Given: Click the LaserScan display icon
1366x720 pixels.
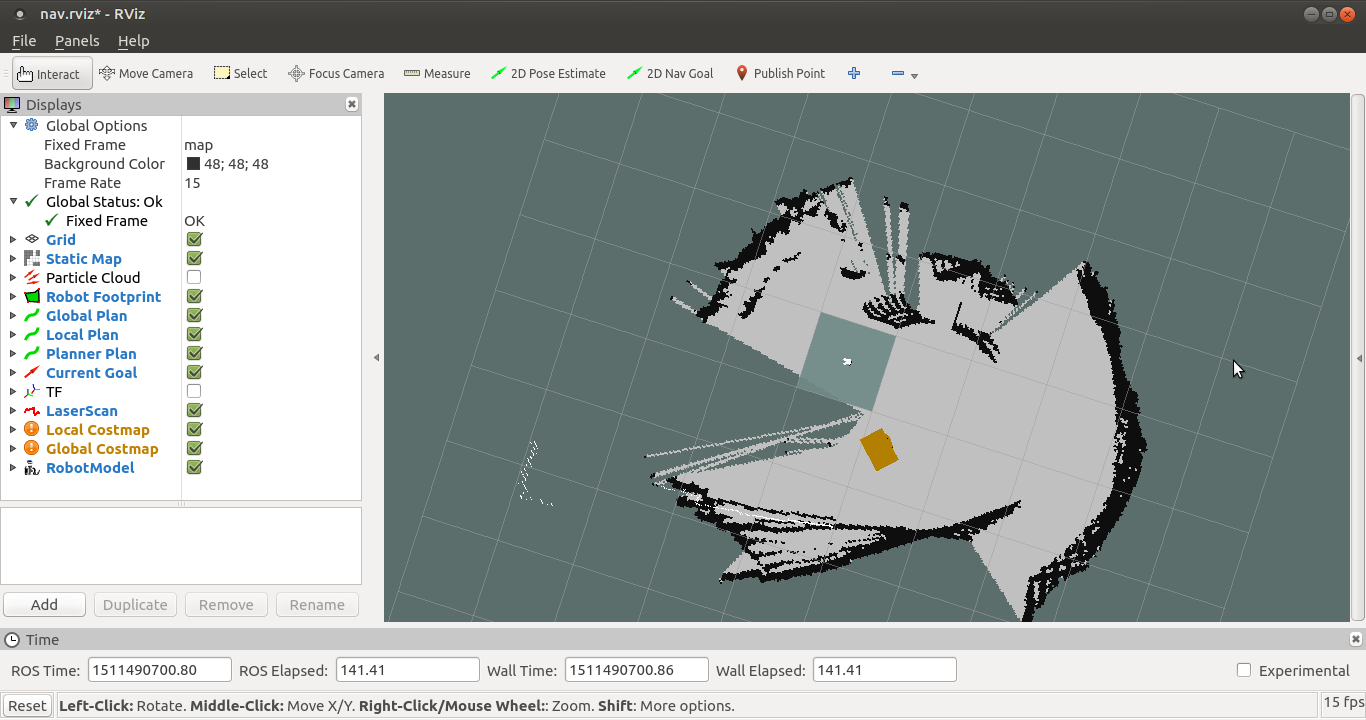Looking at the screenshot, I should 31,410.
